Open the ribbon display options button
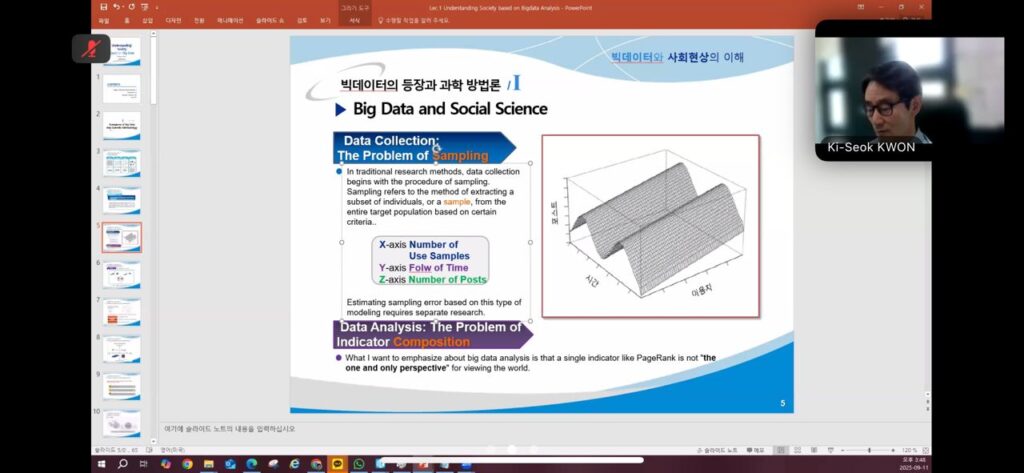The image size is (1024, 473). click(x=861, y=7)
